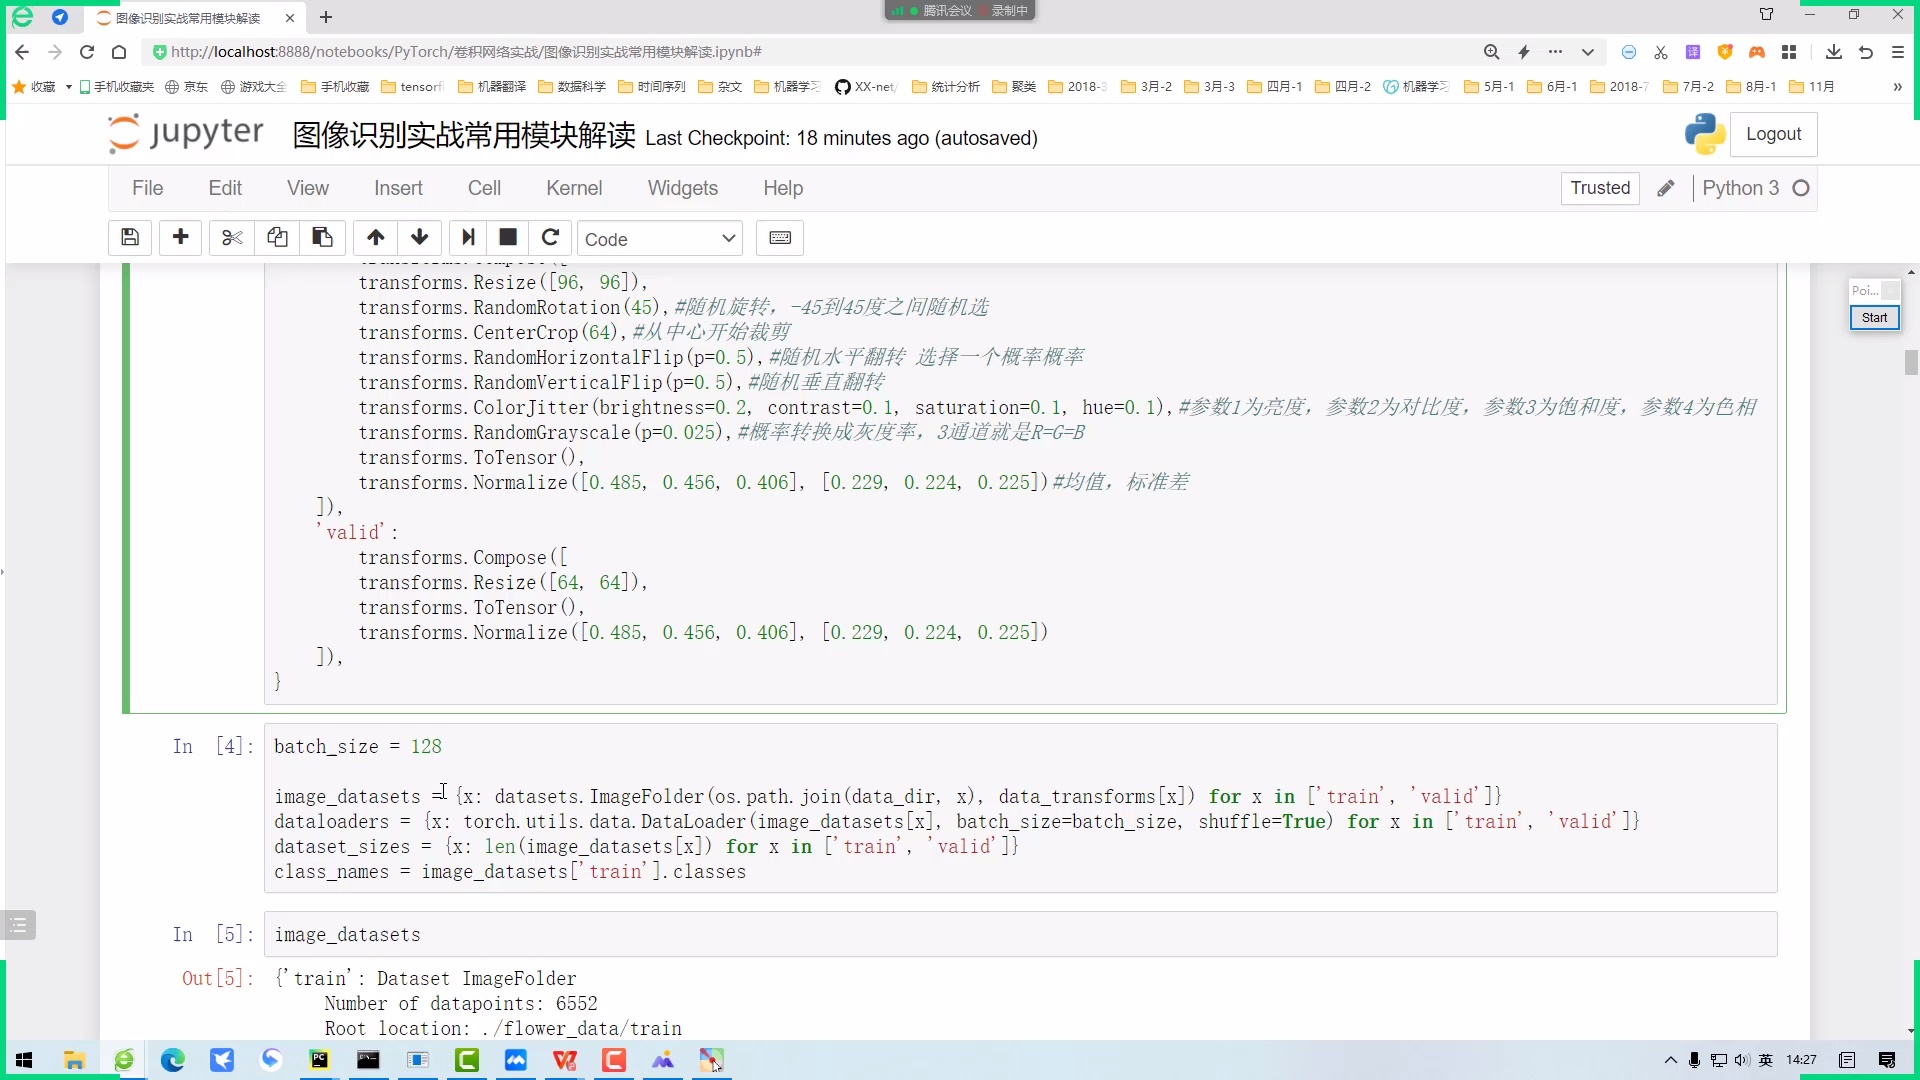Click the Python 3 kernel indicator
1920x1080 pixels.
[1740, 188]
